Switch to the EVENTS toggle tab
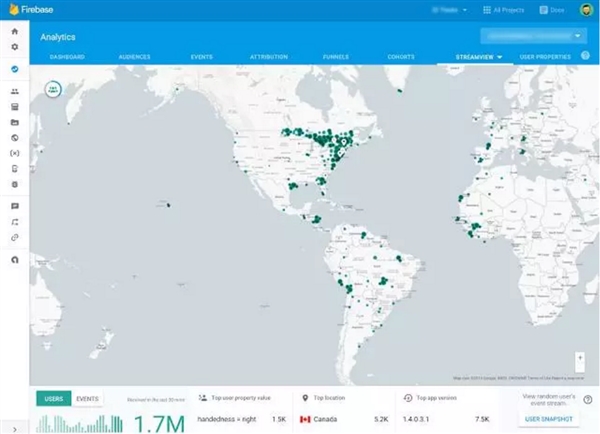This screenshot has width=600, height=434. tap(87, 398)
